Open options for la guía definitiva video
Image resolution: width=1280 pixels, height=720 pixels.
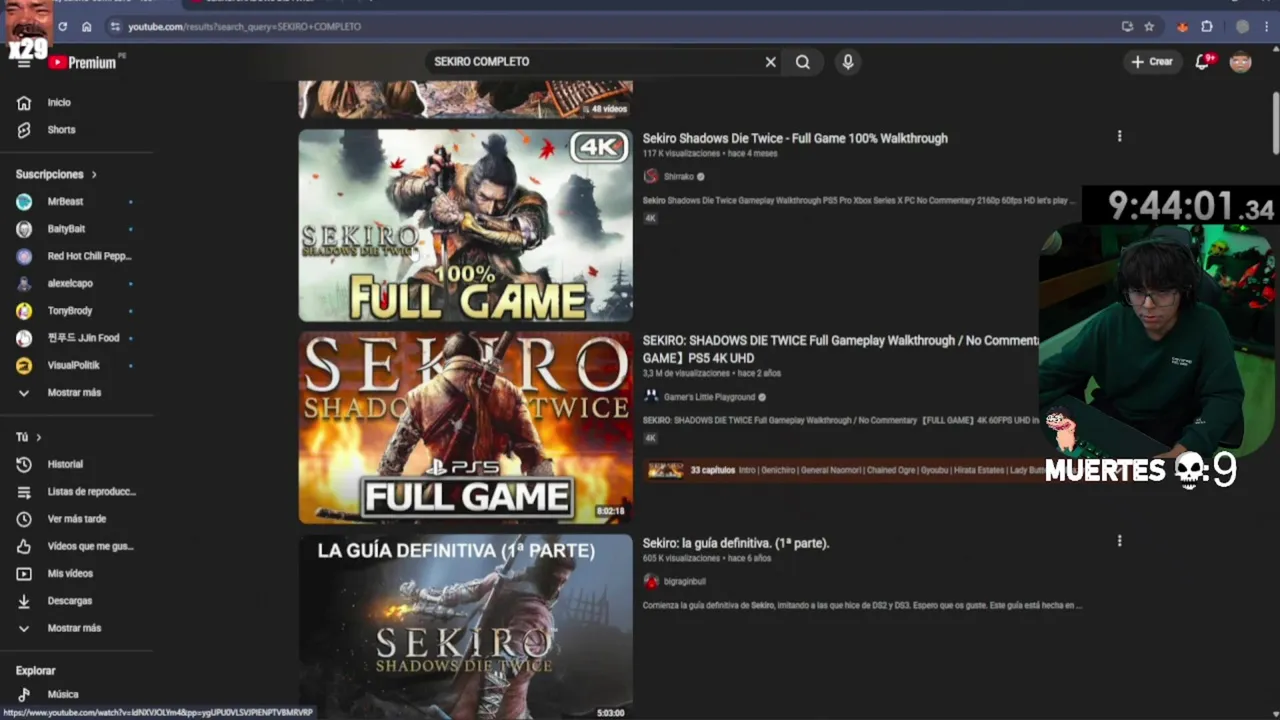point(1119,541)
